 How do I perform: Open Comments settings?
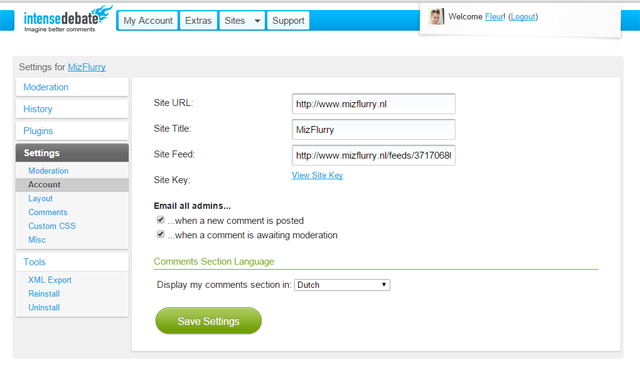point(48,212)
